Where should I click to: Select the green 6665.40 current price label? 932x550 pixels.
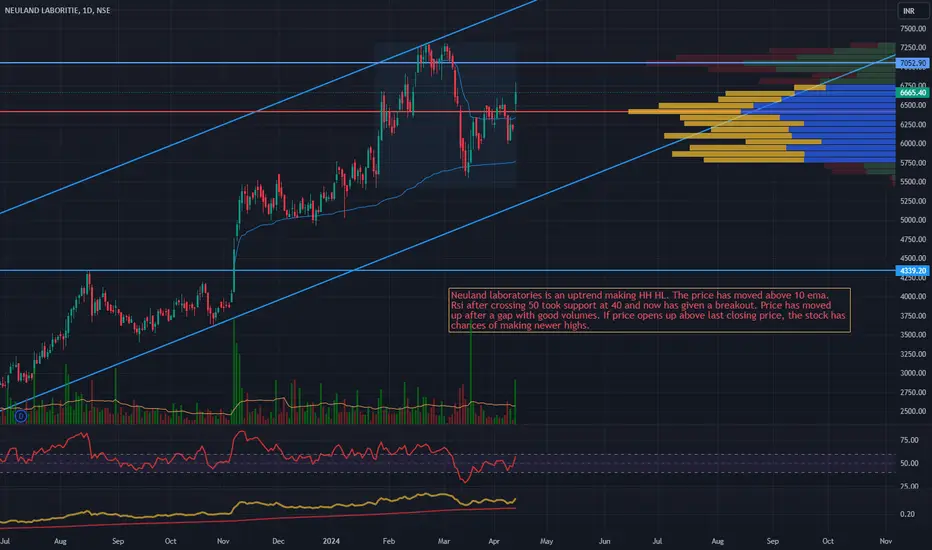(912, 93)
